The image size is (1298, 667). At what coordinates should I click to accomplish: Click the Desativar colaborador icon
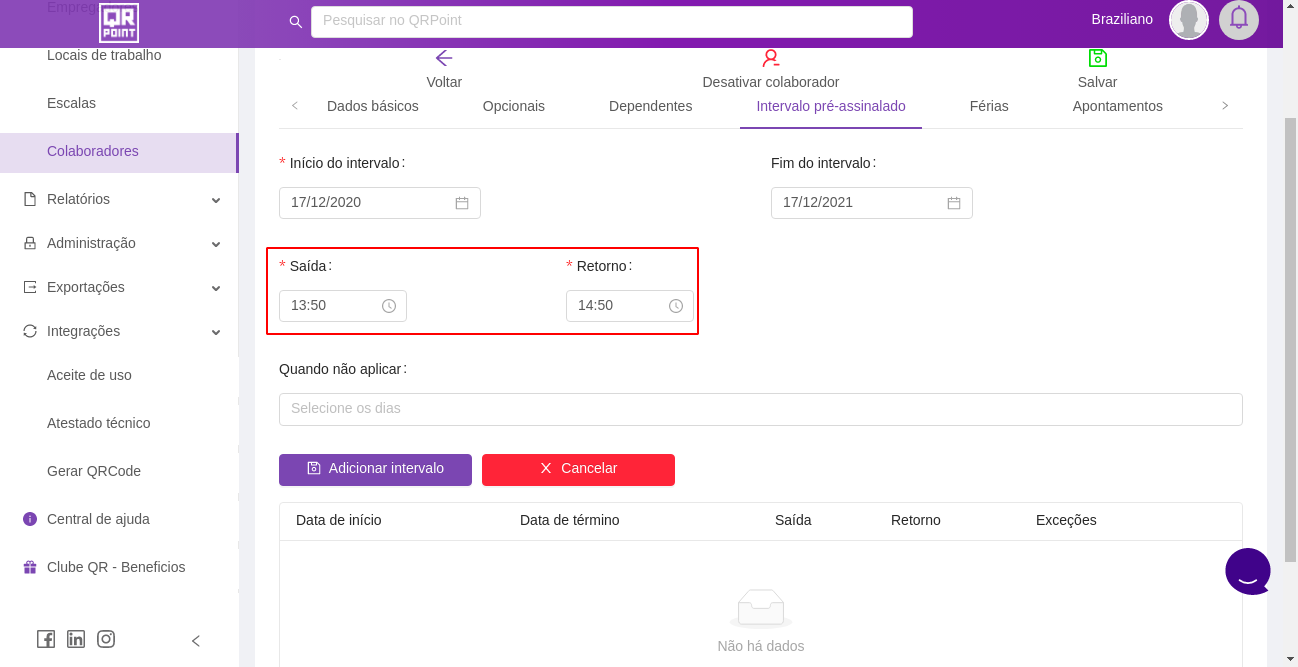(770, 58)
